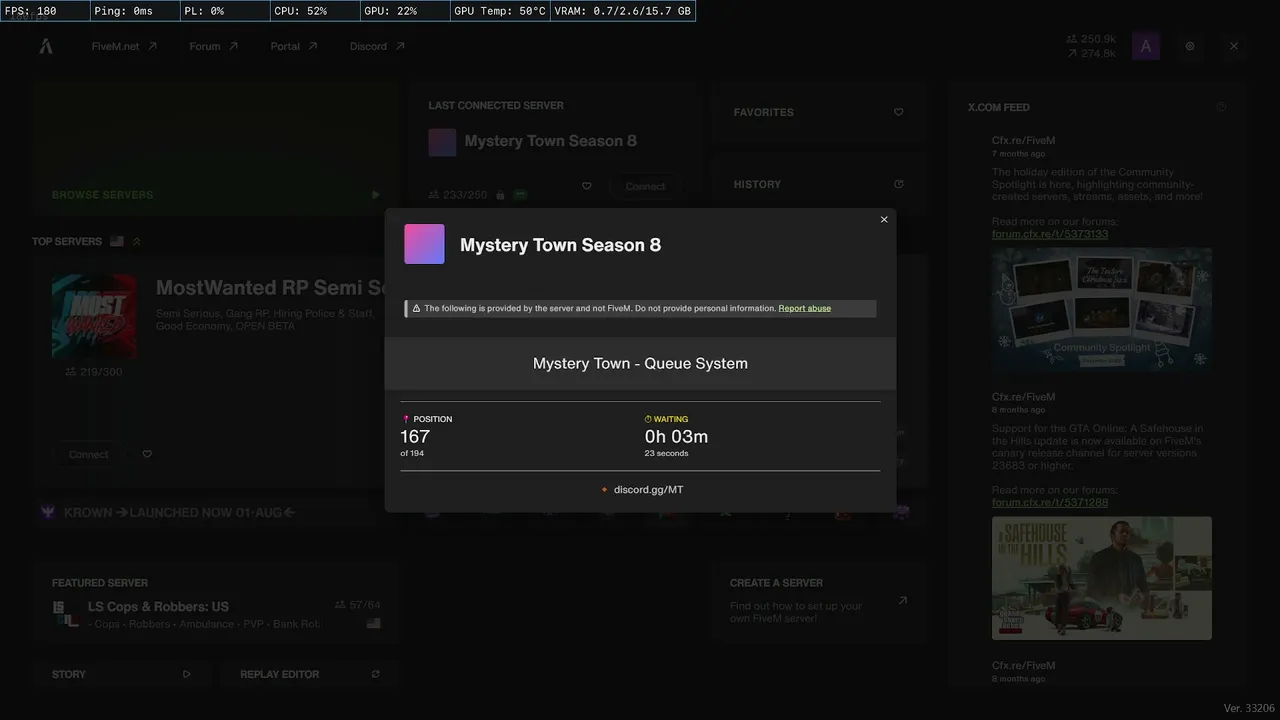Open the Favorites panel
1280x720 pixels.
818,112
